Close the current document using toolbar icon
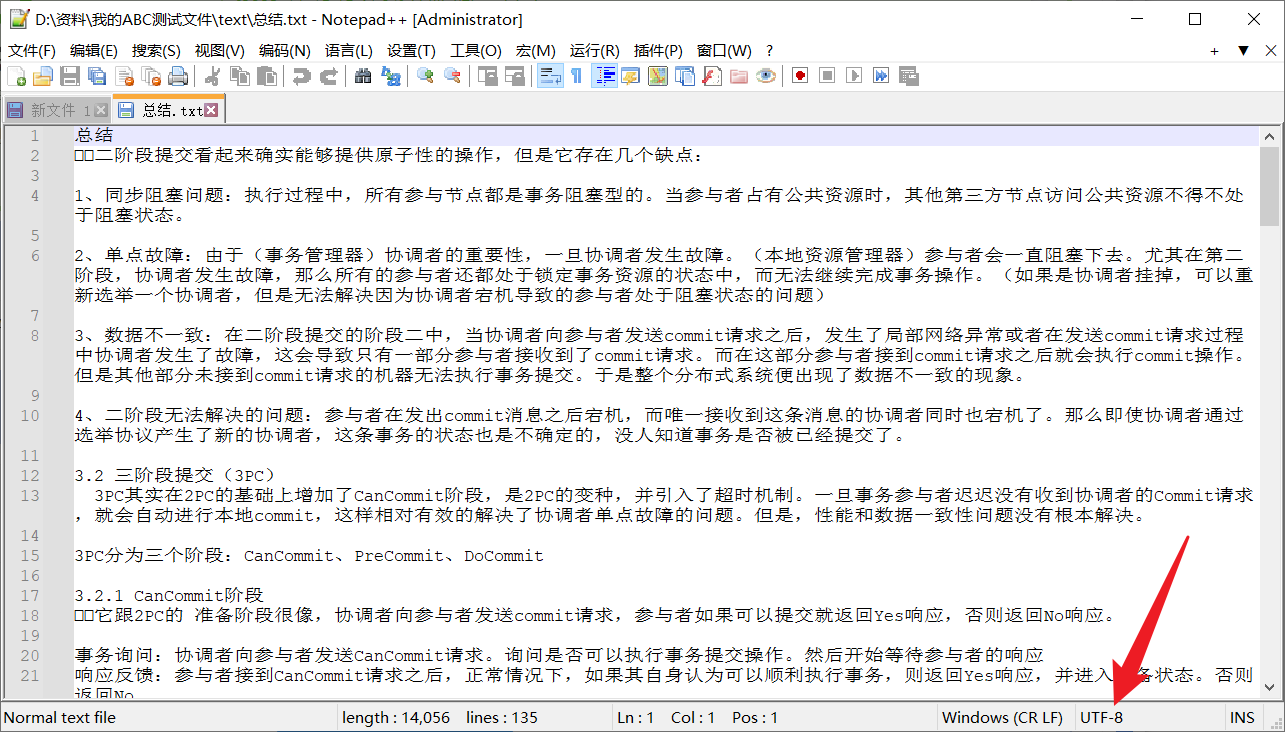Viewport: 1285px width, 732px height. click(x=124, y=76)
